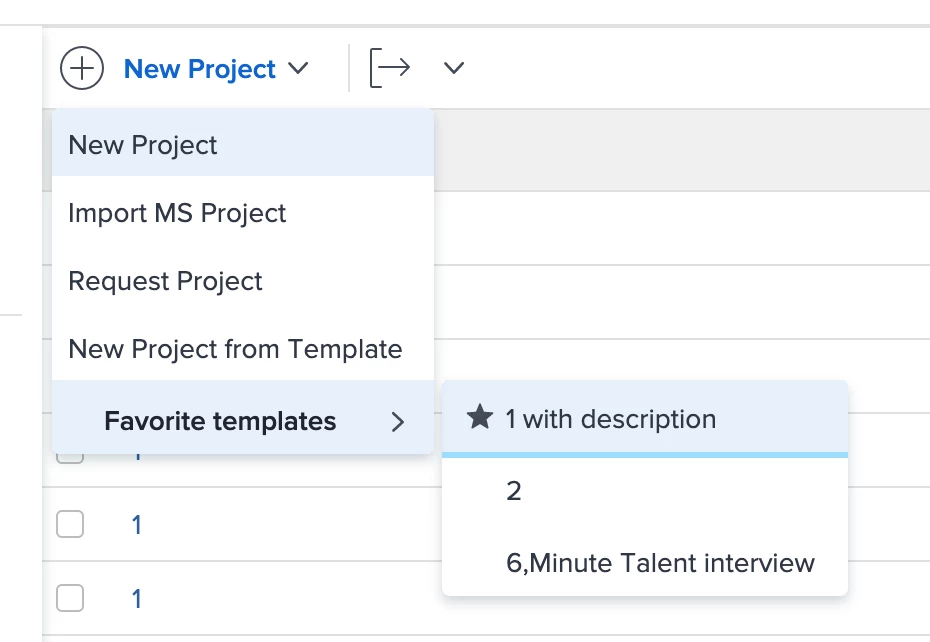930x642 pixels.
Task: Click the export arrow icon in toolbar
Action: pyautogui.click(x=390, y=68)
